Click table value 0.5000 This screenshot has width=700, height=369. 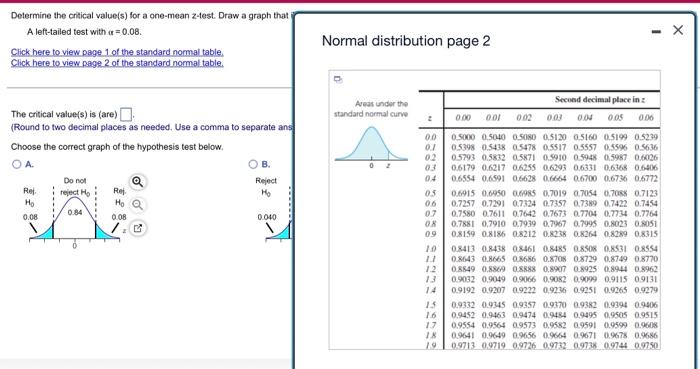point(463,137)
